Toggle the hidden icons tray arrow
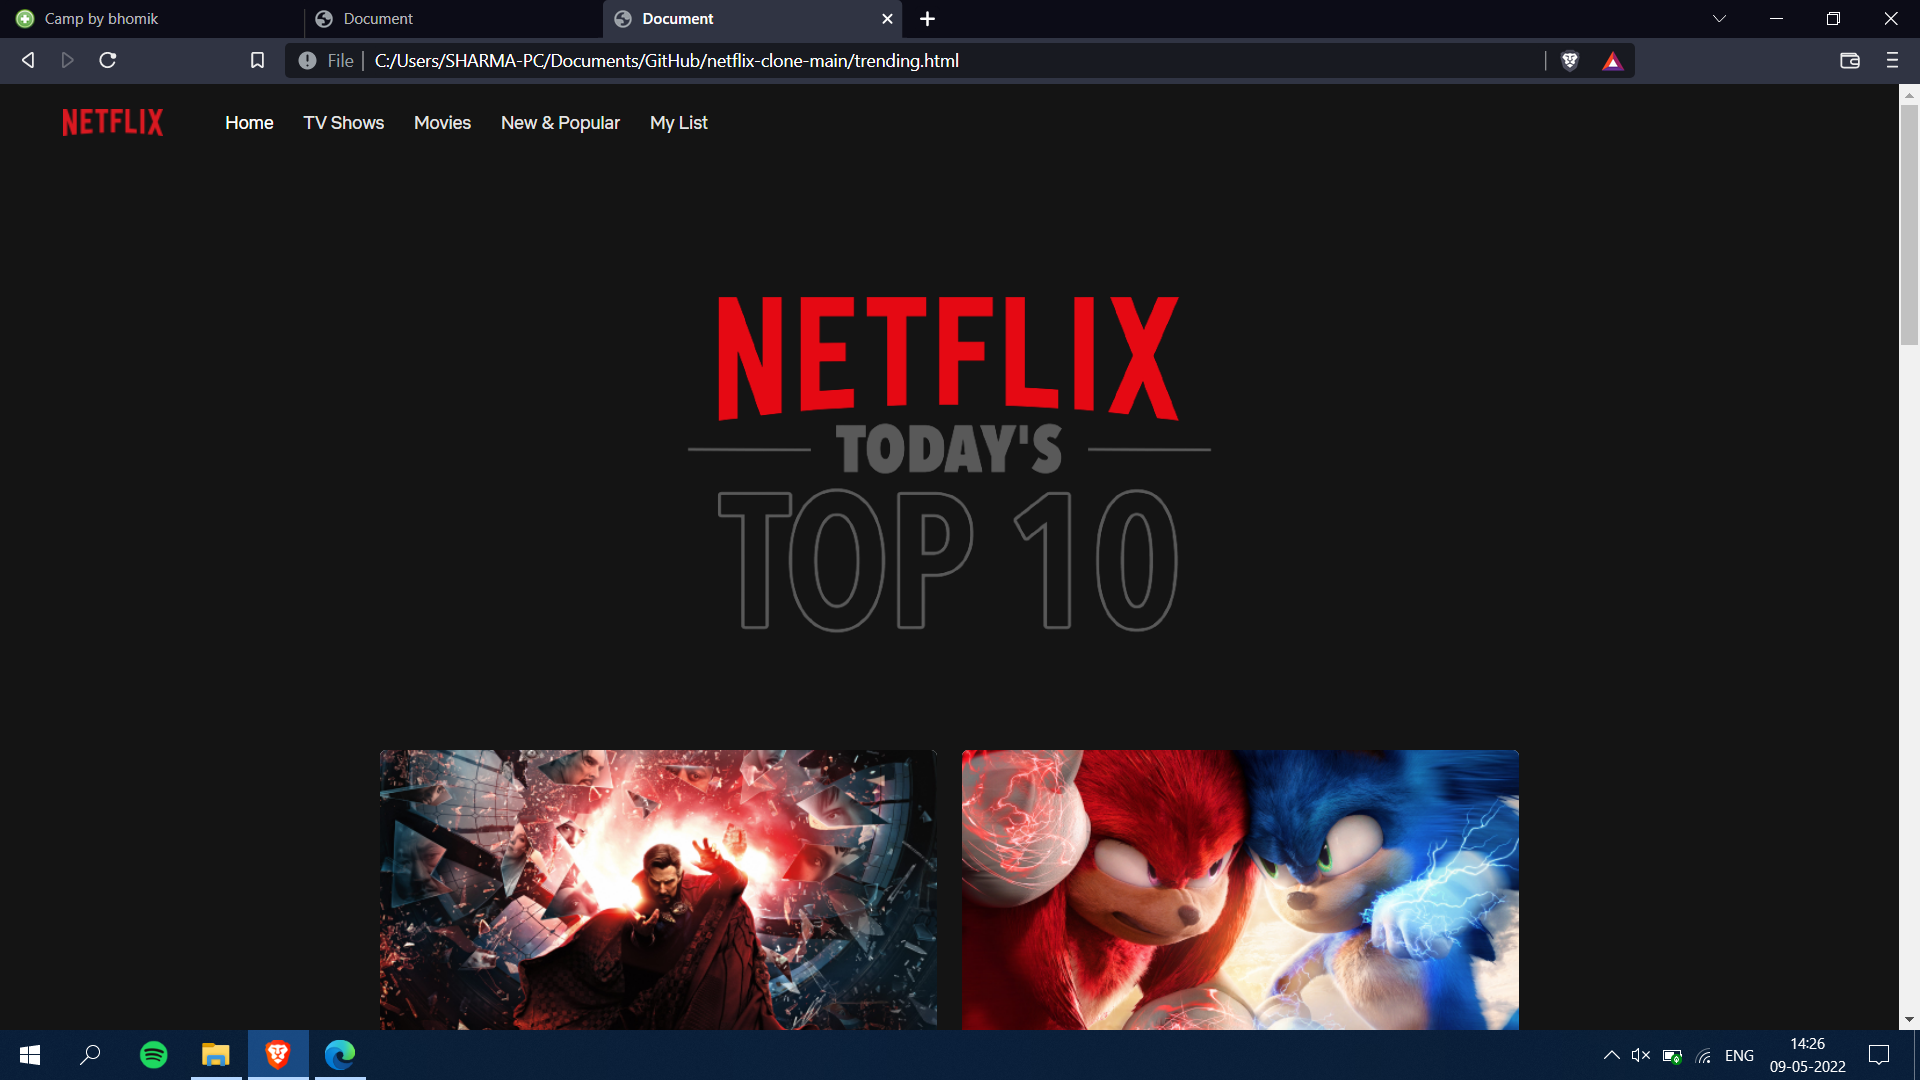Screen dimensions: 1920x1080 [1611, 1054]
